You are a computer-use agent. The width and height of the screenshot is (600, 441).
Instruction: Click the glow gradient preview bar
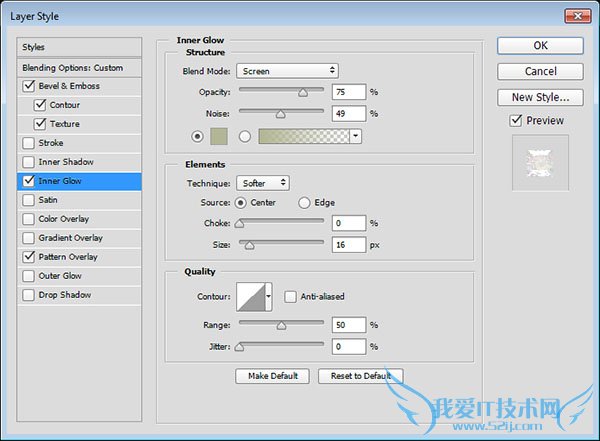click(304, 136)
